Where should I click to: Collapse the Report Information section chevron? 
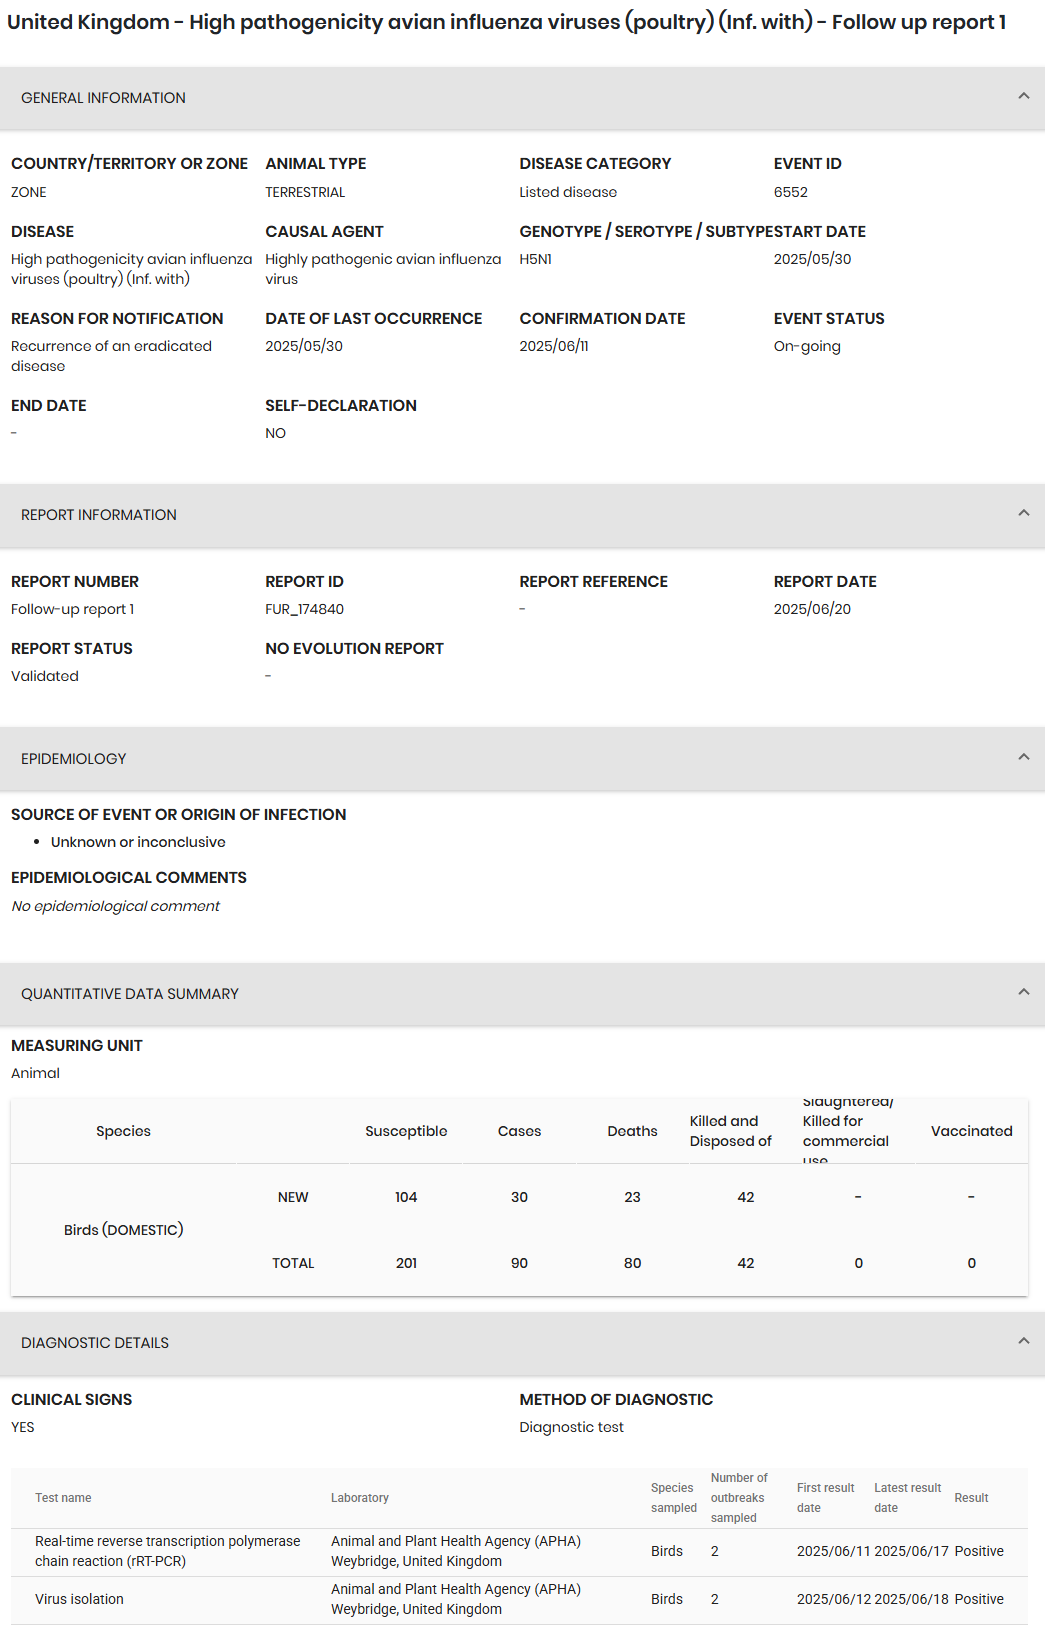(x=1023, y=514)
